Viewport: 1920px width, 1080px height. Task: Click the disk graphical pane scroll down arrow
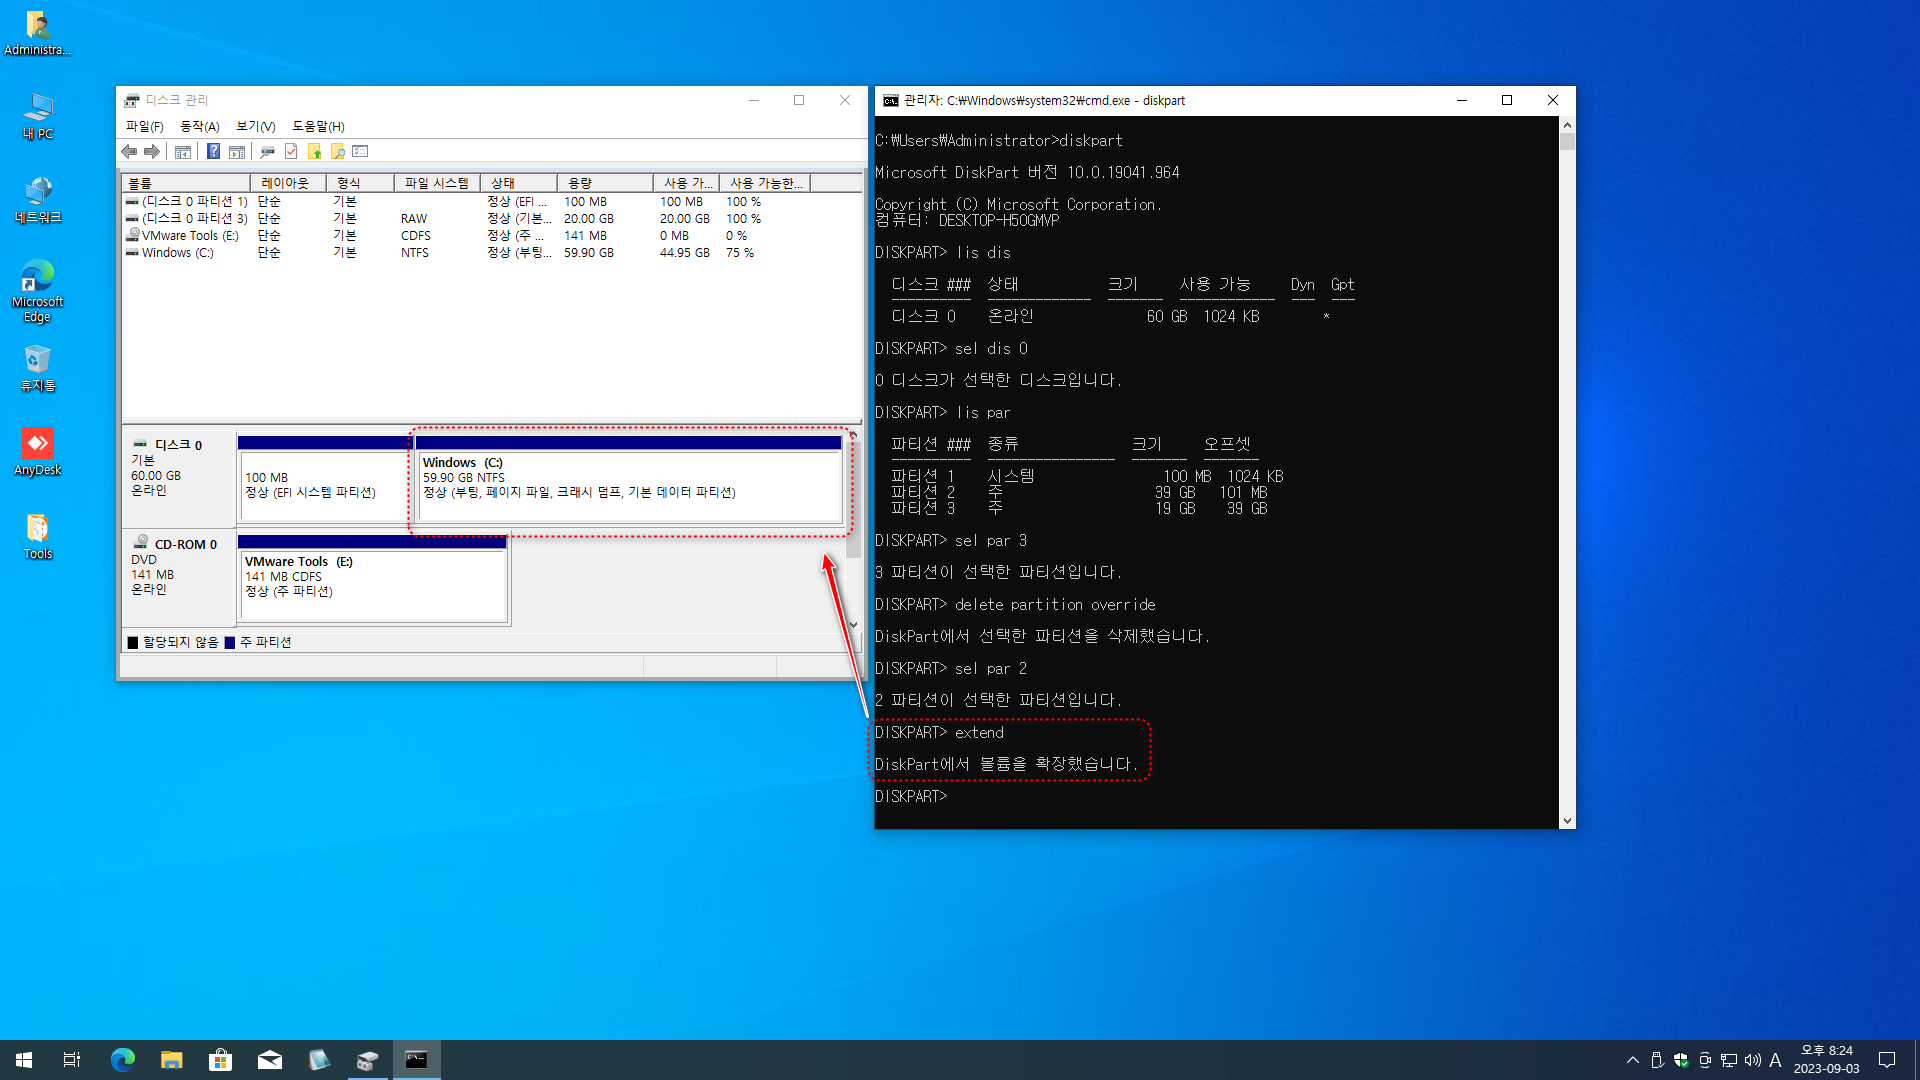(853, 625)
